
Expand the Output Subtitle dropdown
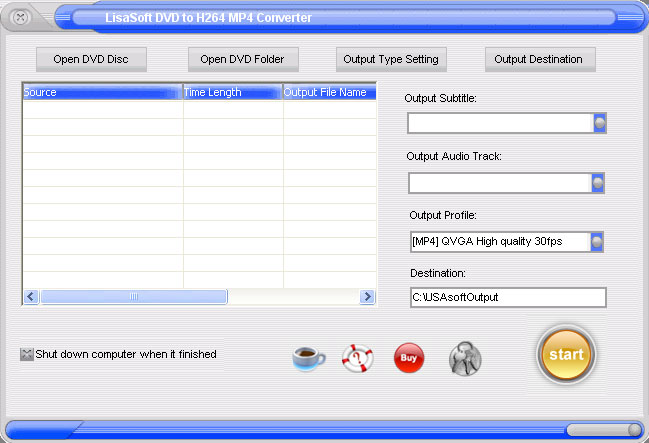pyautogui.click(x=600, y=123)
